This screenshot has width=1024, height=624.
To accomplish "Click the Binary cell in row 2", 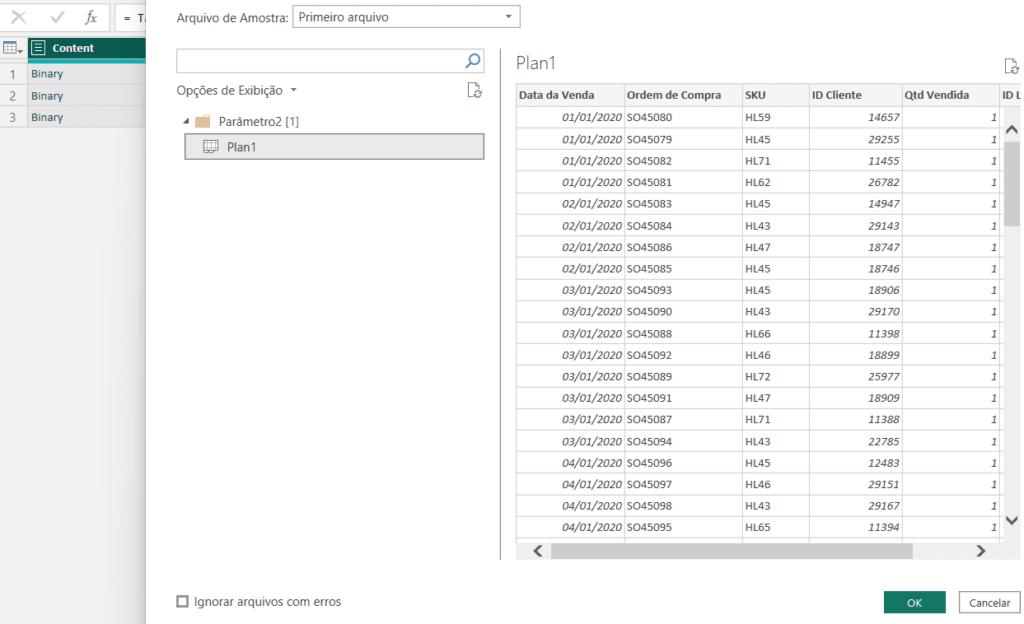I will (x=86, y=95).
